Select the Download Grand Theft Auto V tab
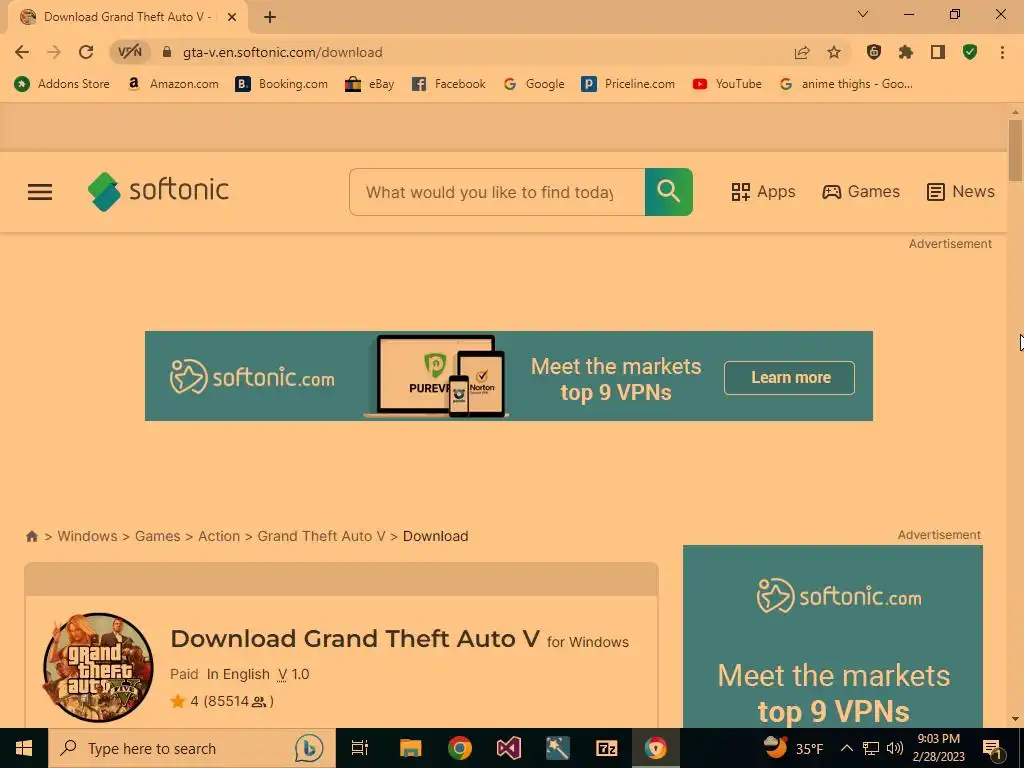 [127, 17]
